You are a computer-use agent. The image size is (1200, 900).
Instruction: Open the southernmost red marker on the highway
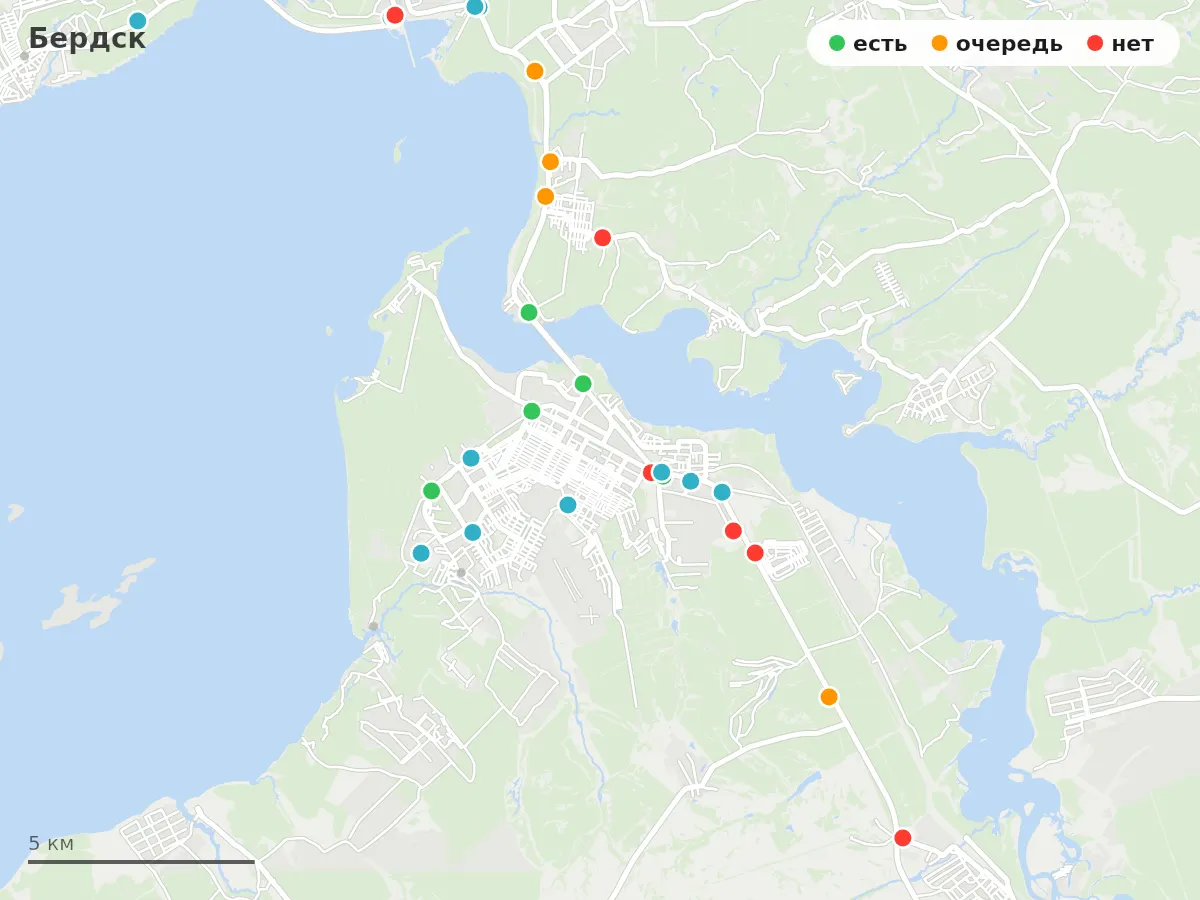903,838
